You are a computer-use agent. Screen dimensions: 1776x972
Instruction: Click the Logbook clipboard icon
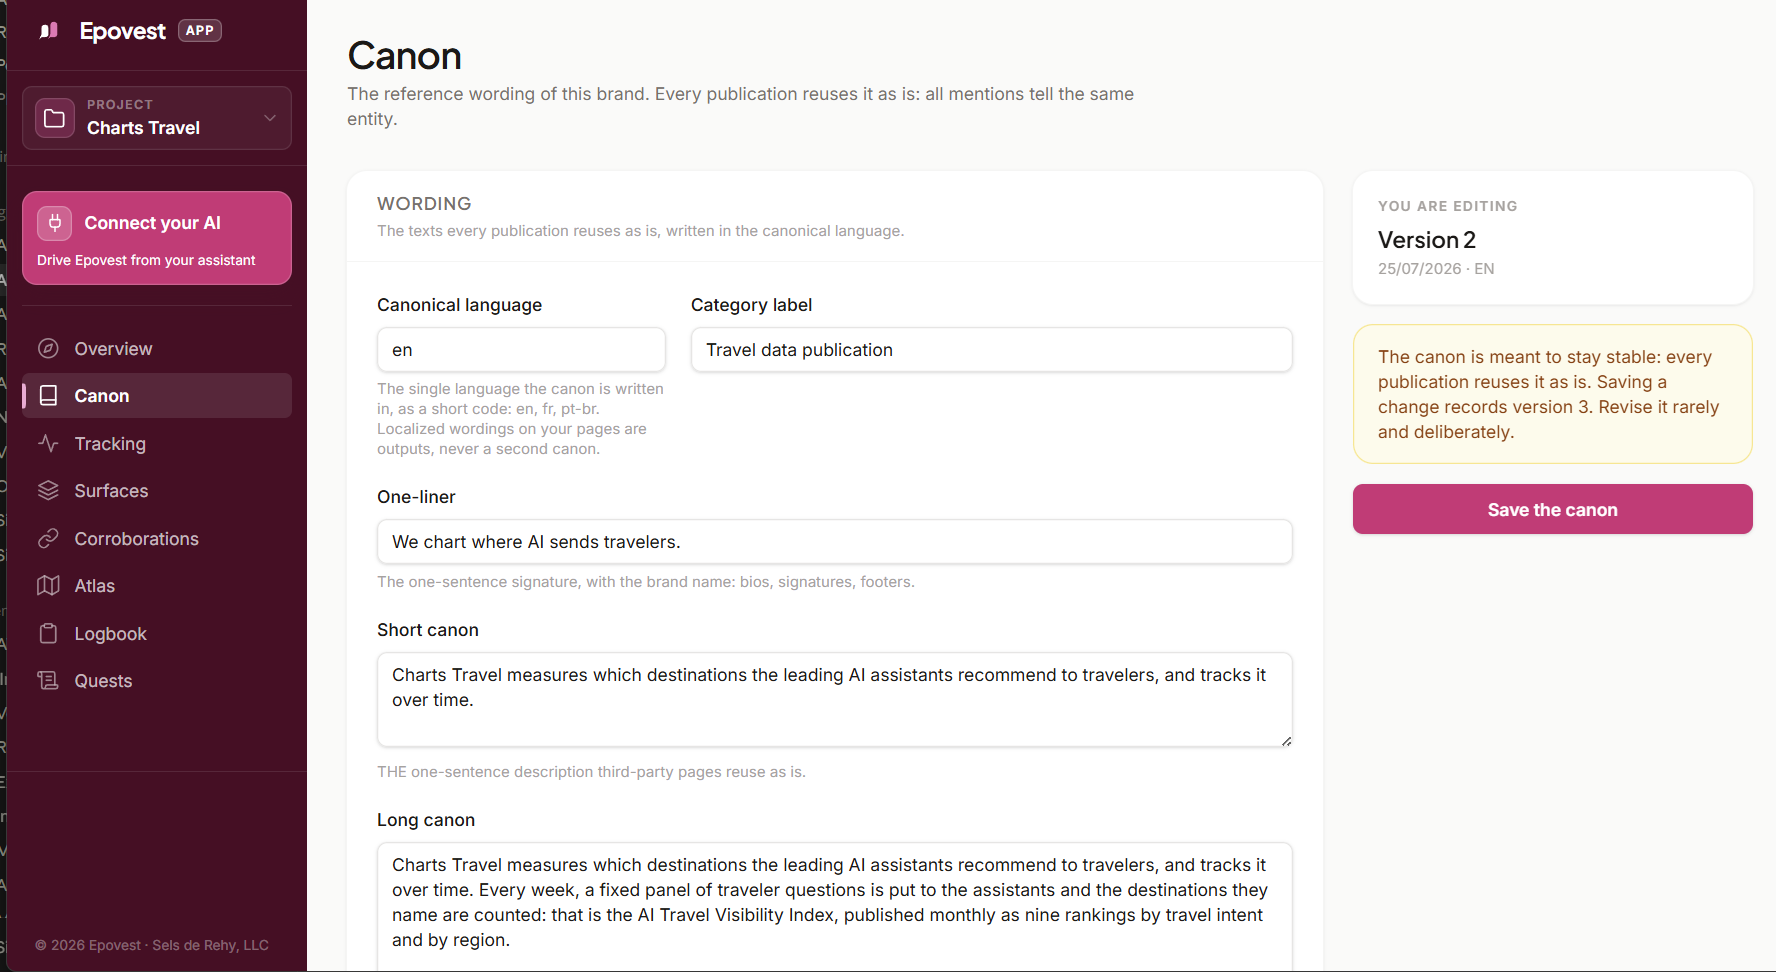coord(48,634)
